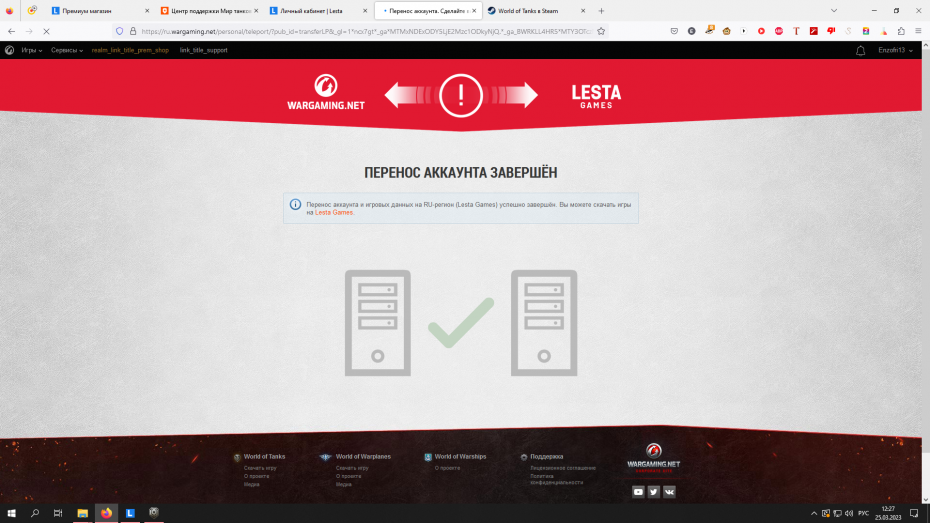List all tabs with the chevron
Screen dimensions: 930x523
pos(834,11)
